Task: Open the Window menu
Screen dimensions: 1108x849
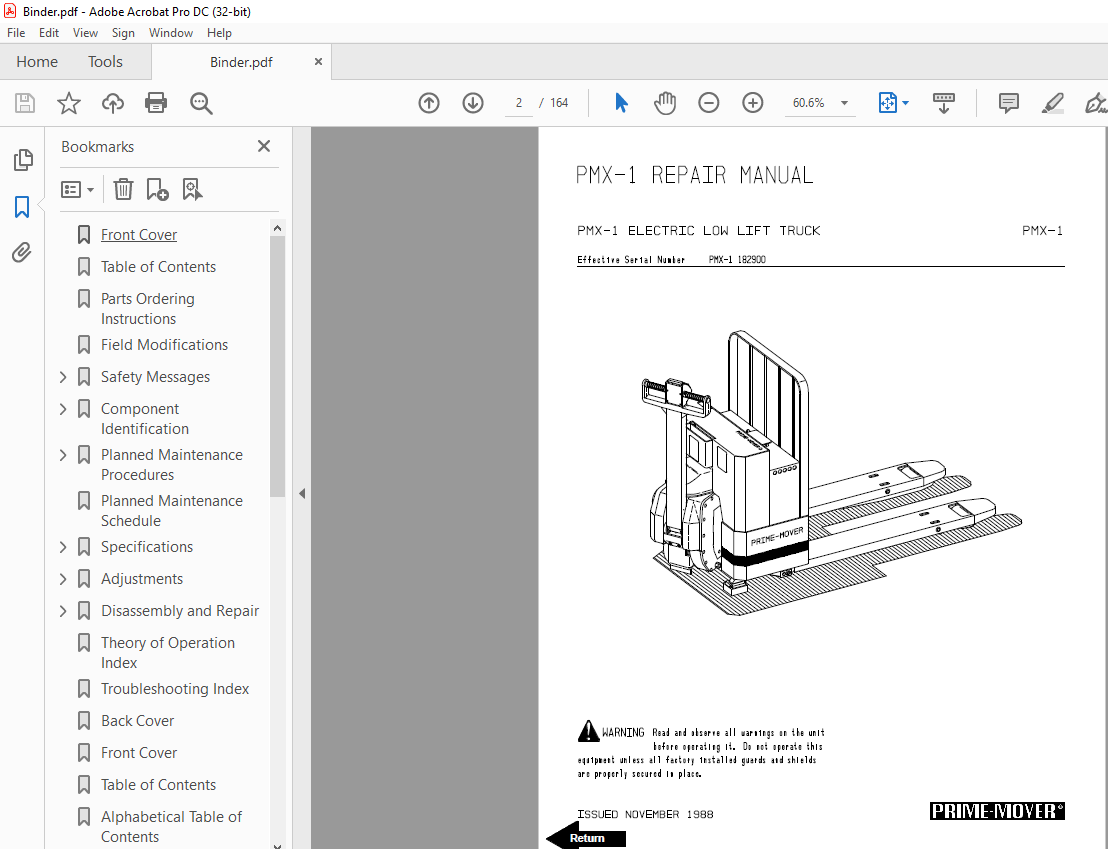Action: (170, 33)
